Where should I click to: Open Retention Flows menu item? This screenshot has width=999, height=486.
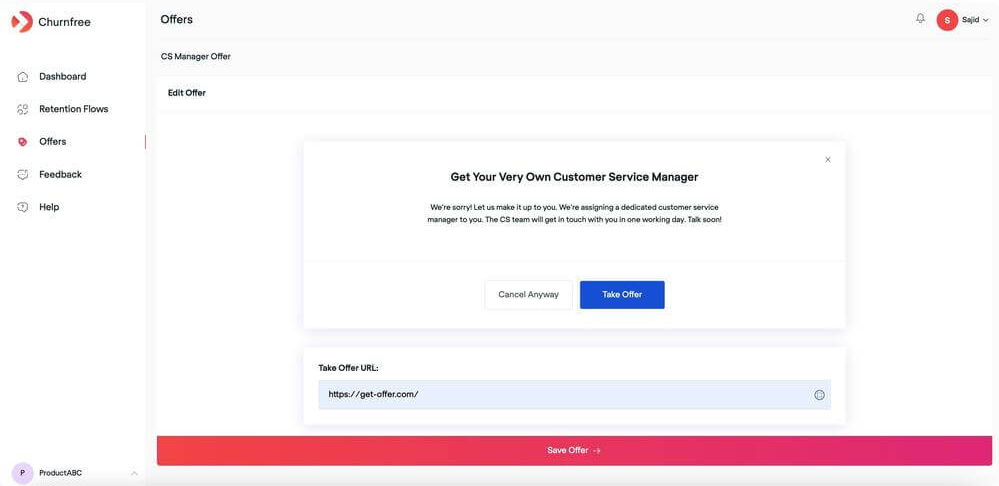point(73,109)
